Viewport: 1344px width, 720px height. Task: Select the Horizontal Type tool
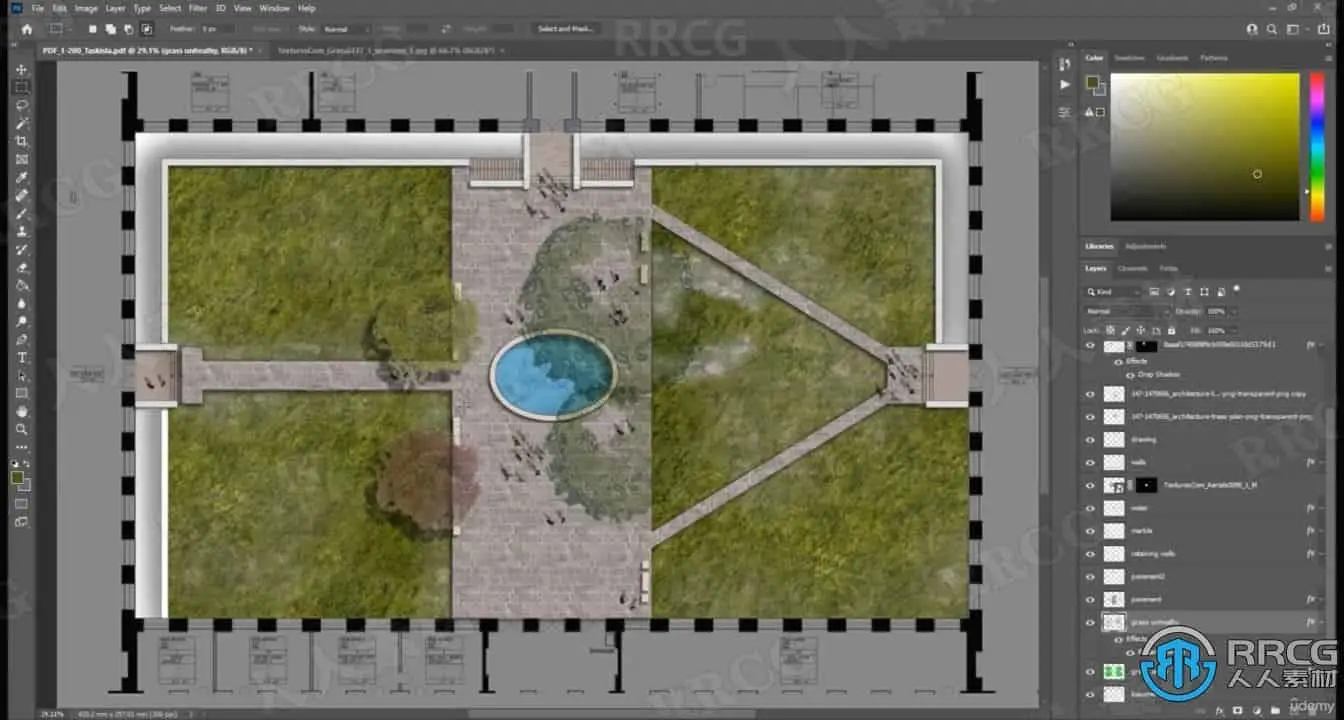[x=22, y=358]
